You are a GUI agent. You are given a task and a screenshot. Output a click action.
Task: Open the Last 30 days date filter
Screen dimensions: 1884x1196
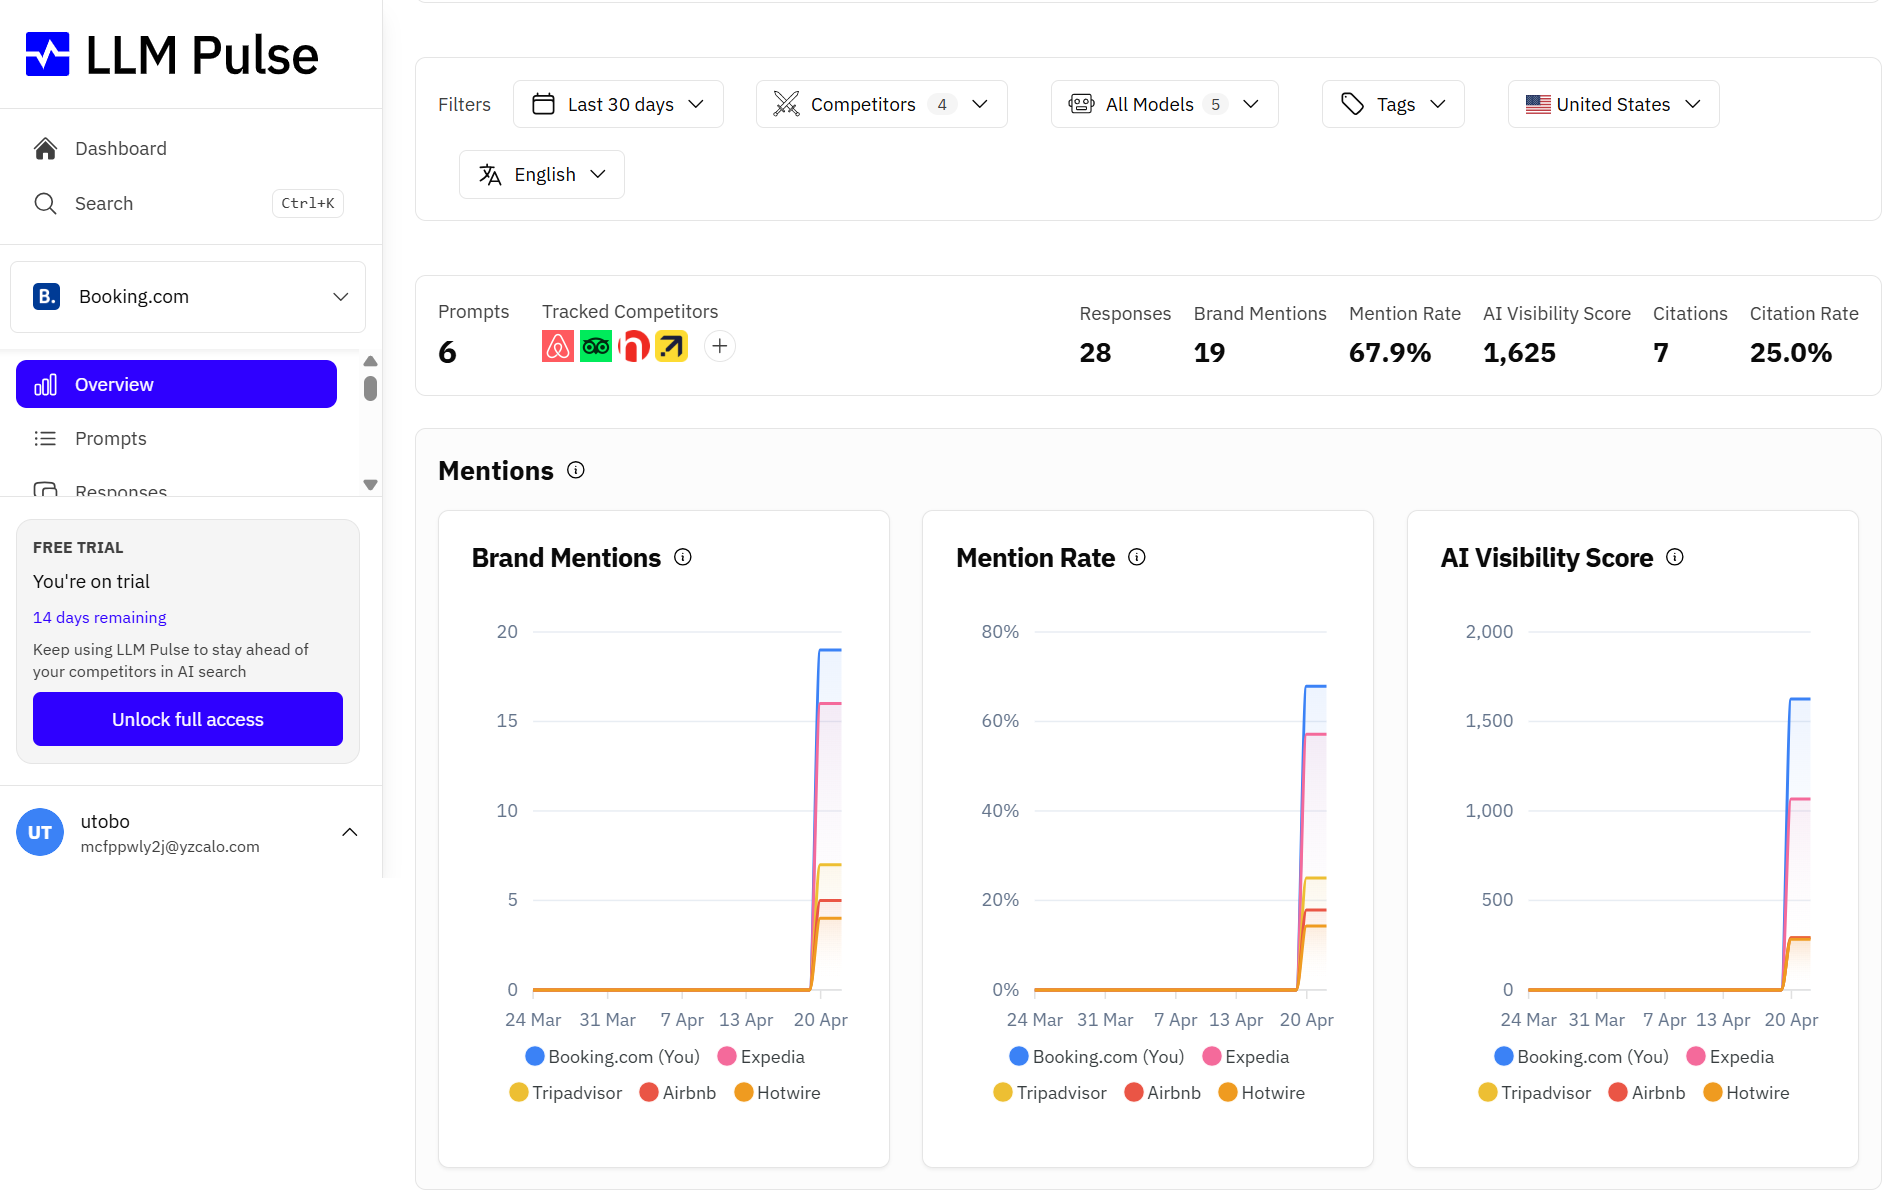[618, 104]
